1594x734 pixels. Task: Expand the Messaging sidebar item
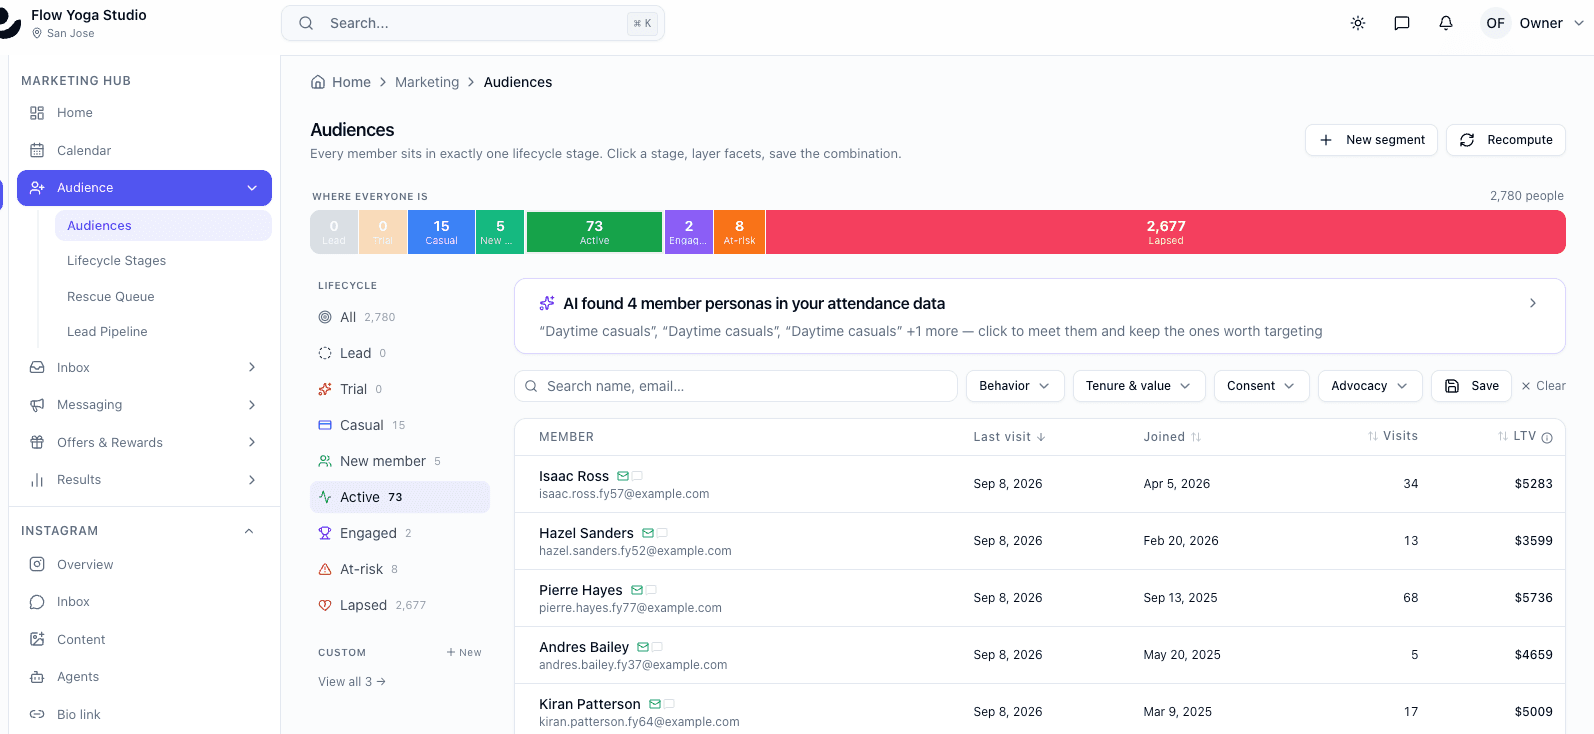tap(144, 405)
